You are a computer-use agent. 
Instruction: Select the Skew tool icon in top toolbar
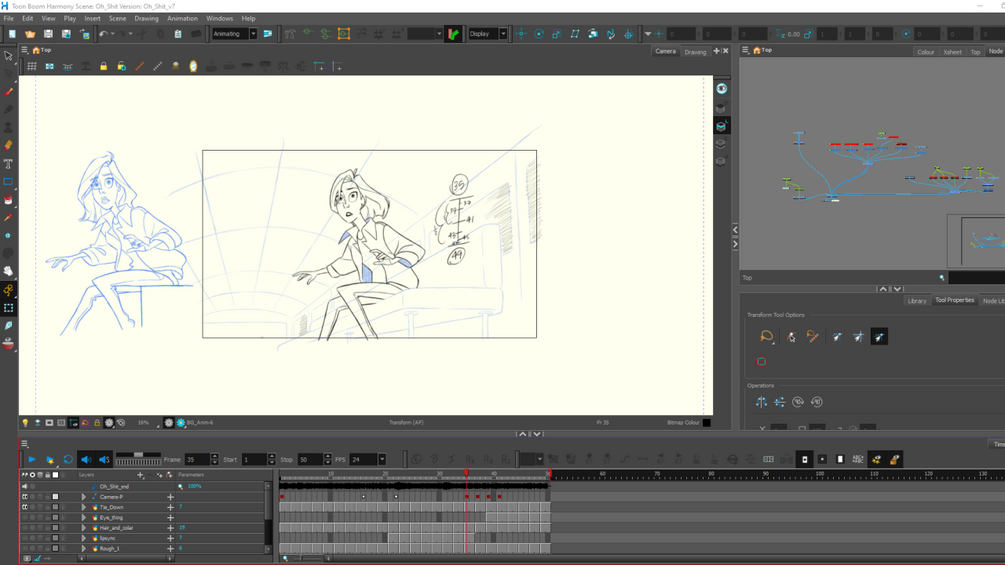[575, 34]
